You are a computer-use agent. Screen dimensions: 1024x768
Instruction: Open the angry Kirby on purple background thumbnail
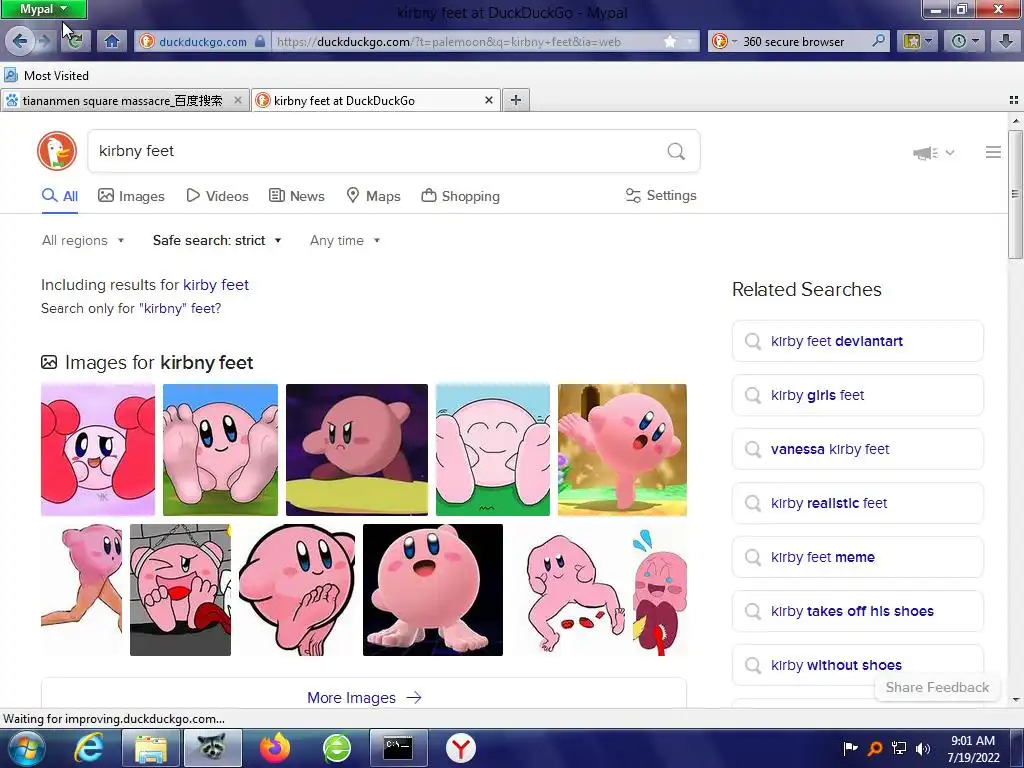pyautogui.click(x=357, y=450)
